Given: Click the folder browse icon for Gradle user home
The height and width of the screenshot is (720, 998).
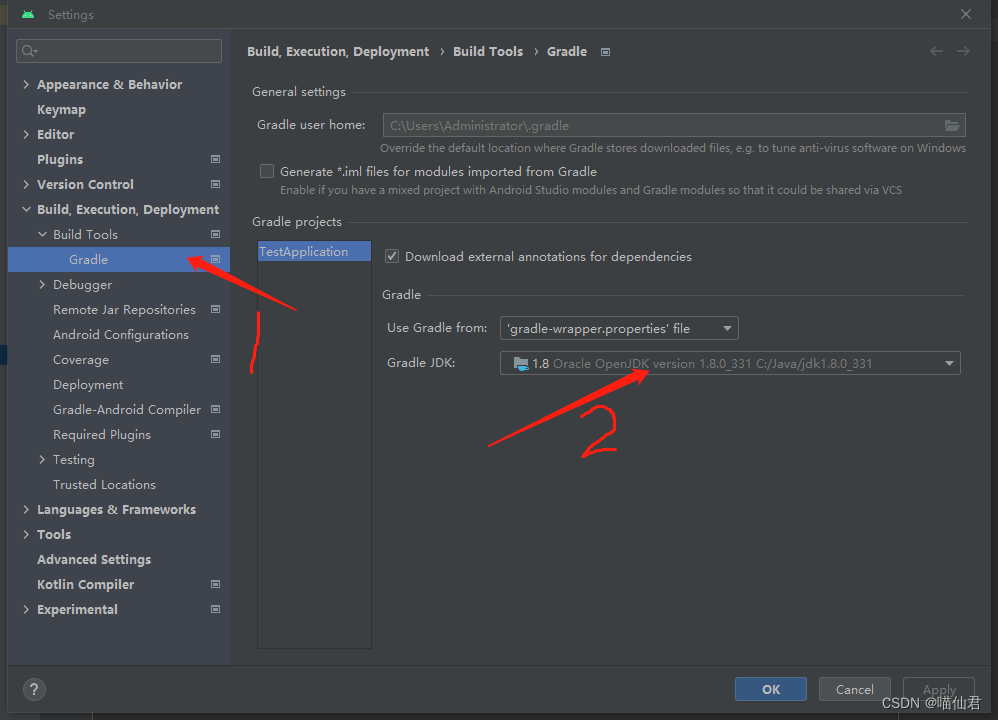Looking at the screenshot, I should [x=953, y=126].
